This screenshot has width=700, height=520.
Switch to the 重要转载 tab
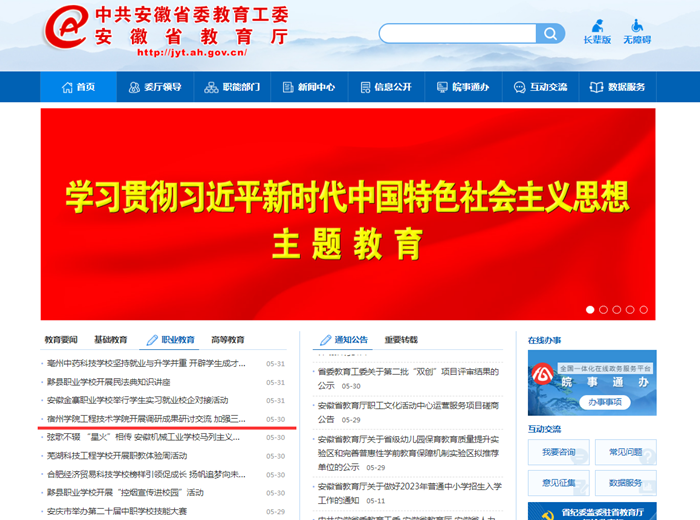pos(401,340)
